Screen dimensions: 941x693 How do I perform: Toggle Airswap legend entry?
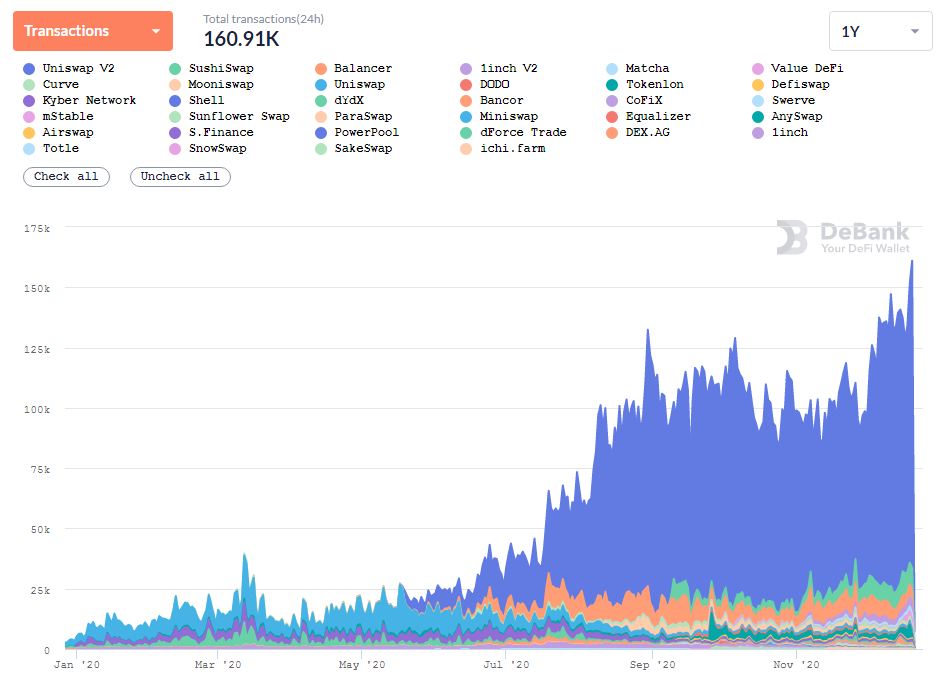pyautogui.click(x=58, y=133)
